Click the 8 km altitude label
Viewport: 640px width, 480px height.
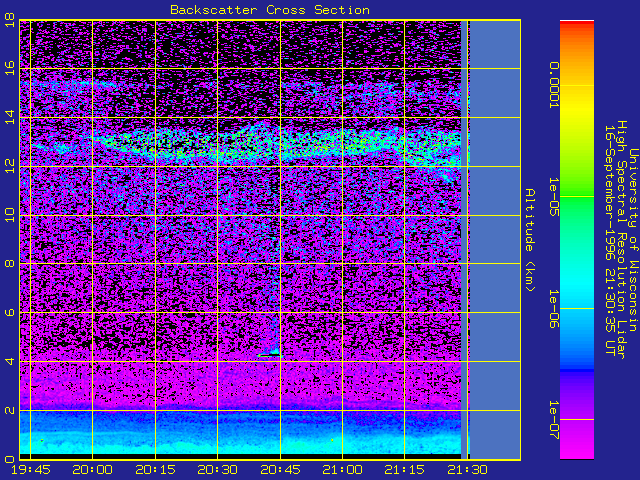click(10, 263)
